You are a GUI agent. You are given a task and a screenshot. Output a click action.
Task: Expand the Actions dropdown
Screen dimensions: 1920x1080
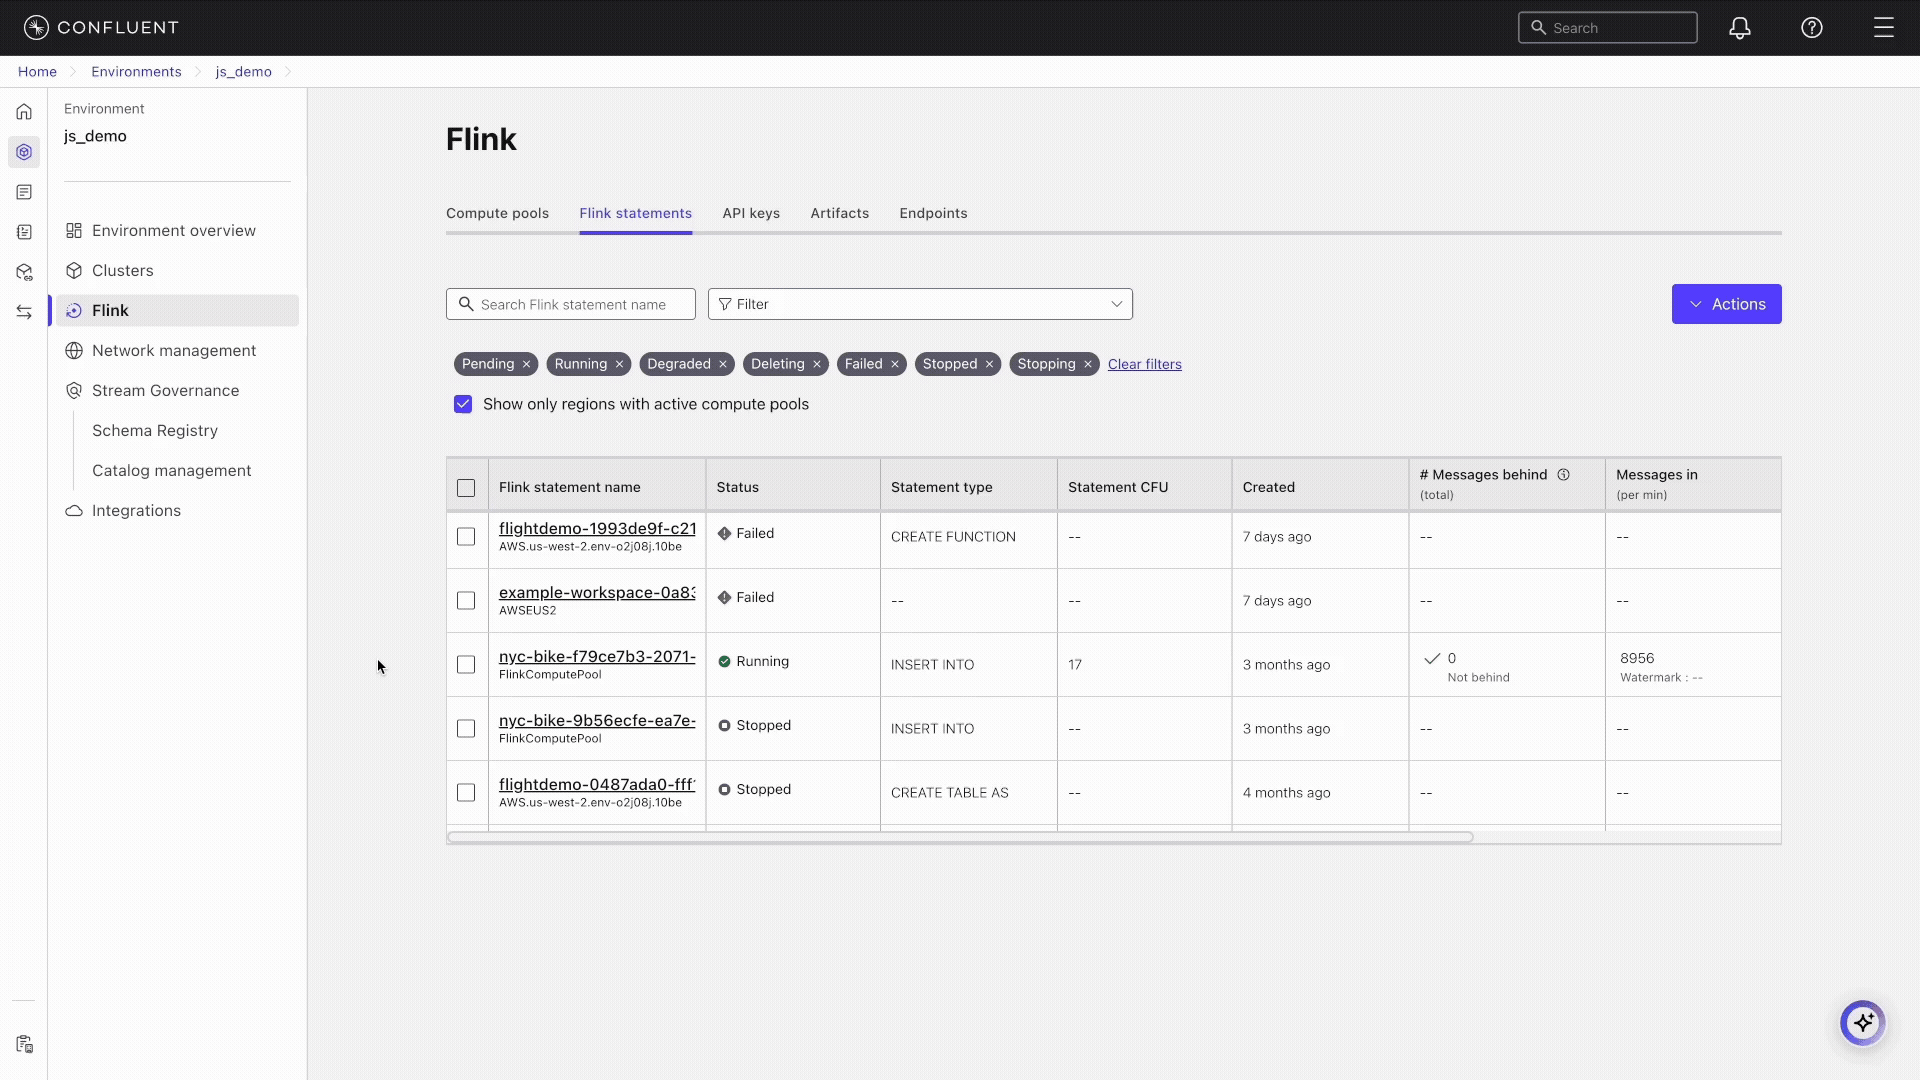(1726, 304)
